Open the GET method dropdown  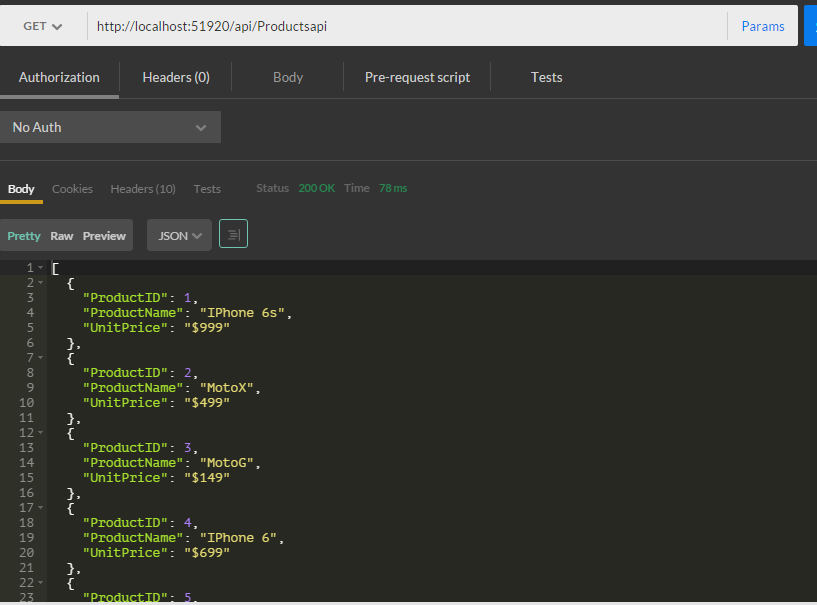point(43,26)
